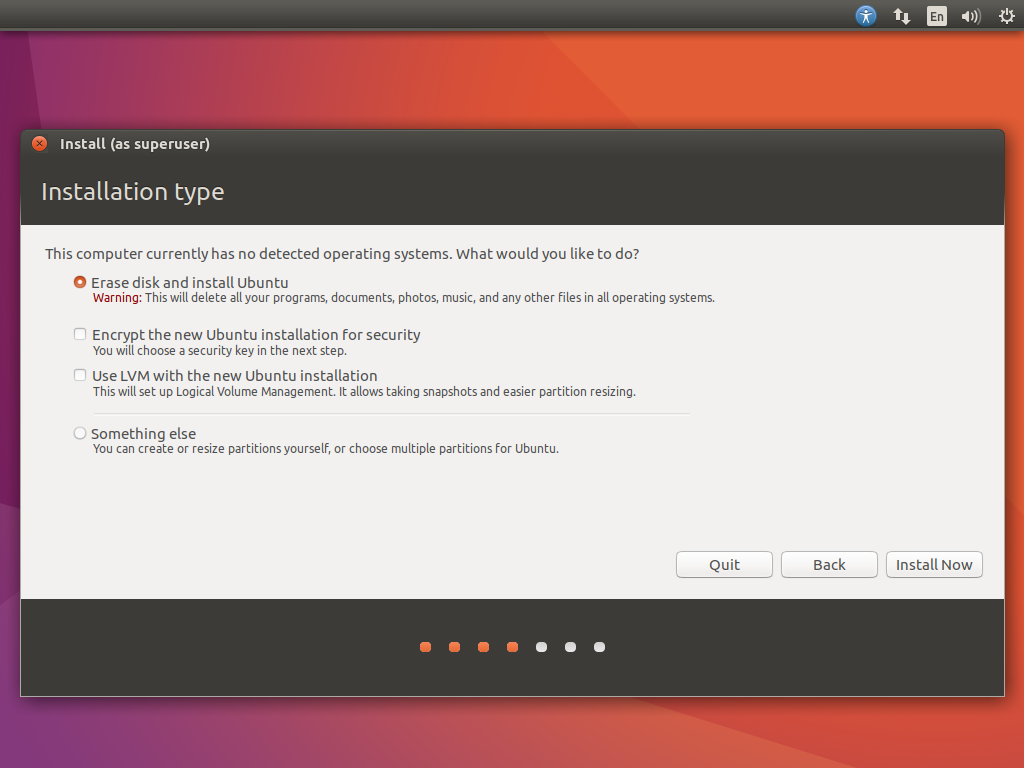Viewport: 1024px width, 768px height.
Task: Open the accessibility menu in top bar
Action: (x=866, y=16)
